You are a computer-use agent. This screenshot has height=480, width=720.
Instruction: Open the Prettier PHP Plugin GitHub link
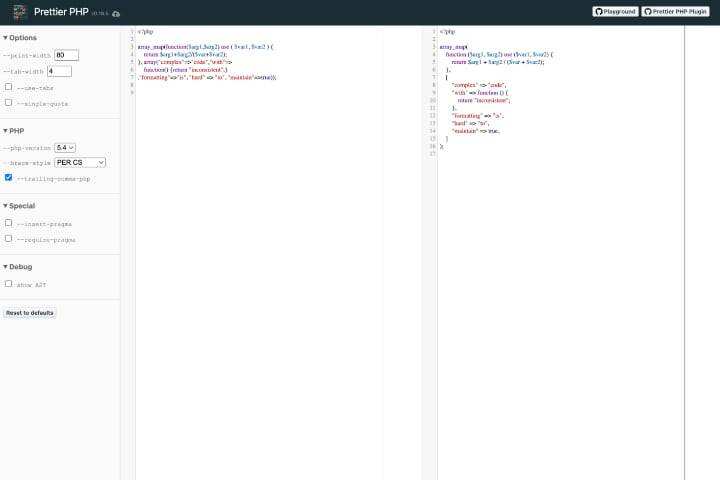(675, 12)
